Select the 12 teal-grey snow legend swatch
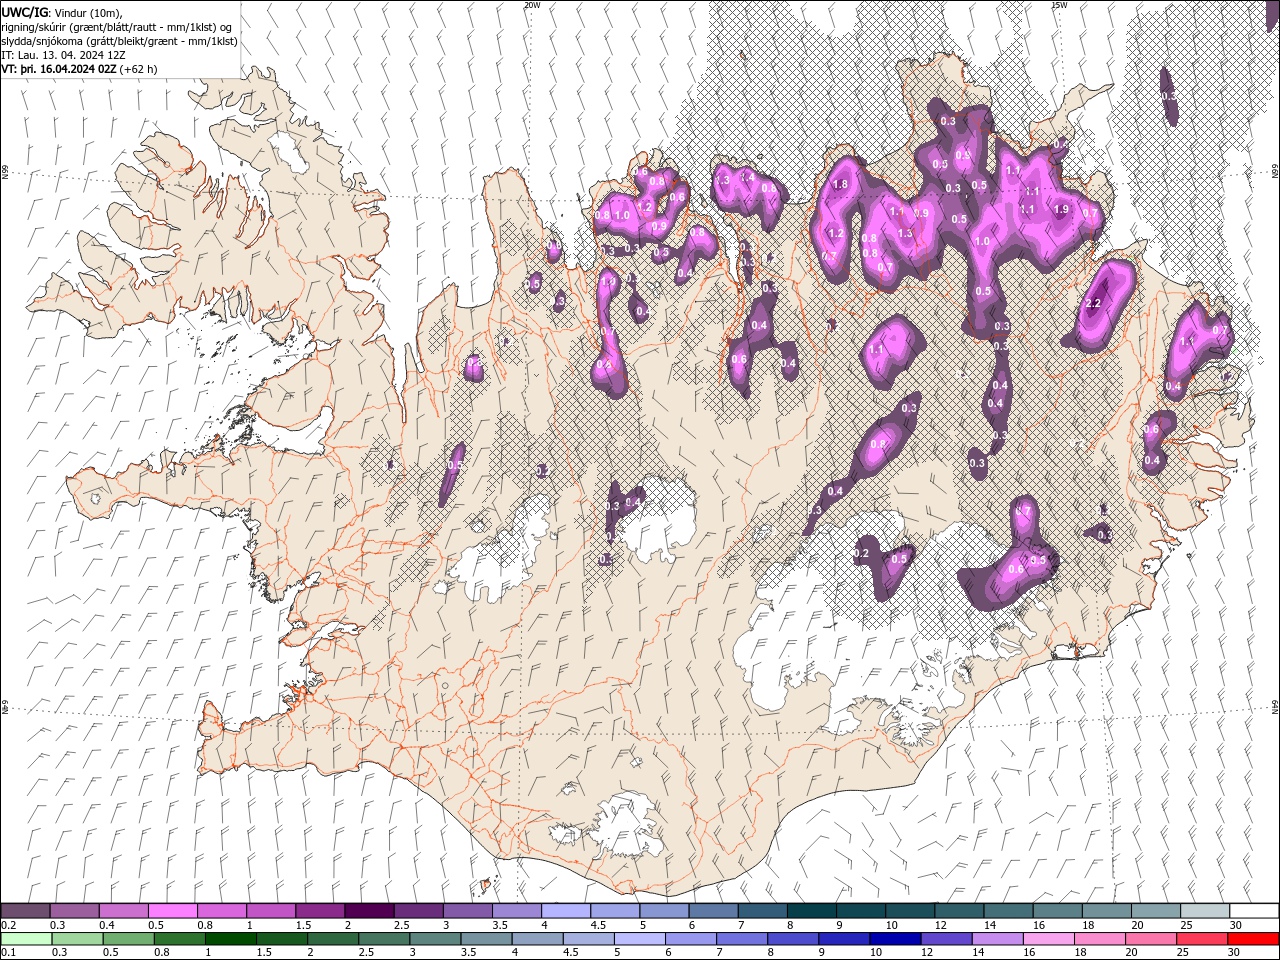 (959, 911)
